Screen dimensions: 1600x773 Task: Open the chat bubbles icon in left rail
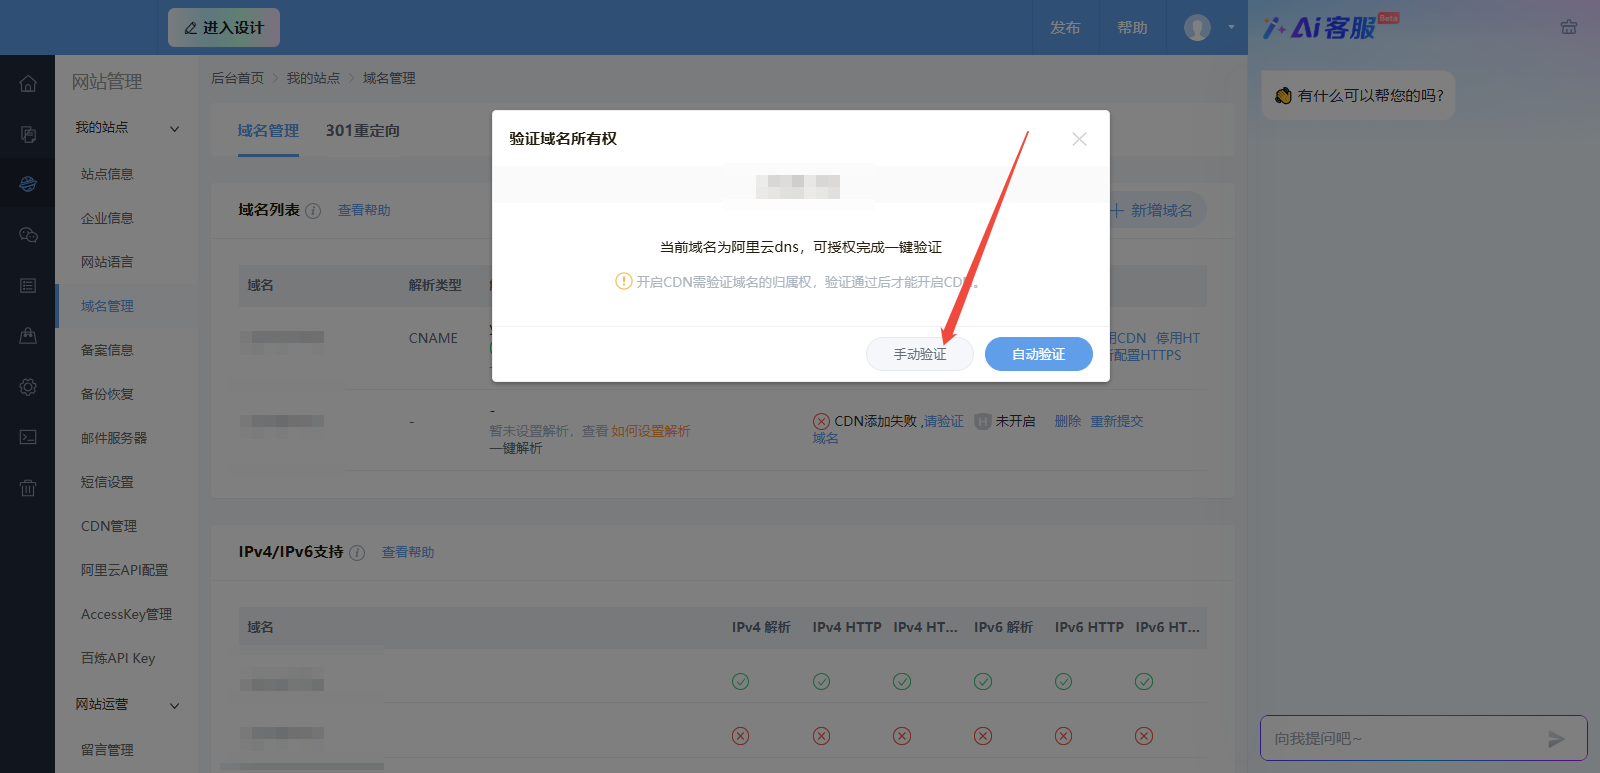[28, 235]
